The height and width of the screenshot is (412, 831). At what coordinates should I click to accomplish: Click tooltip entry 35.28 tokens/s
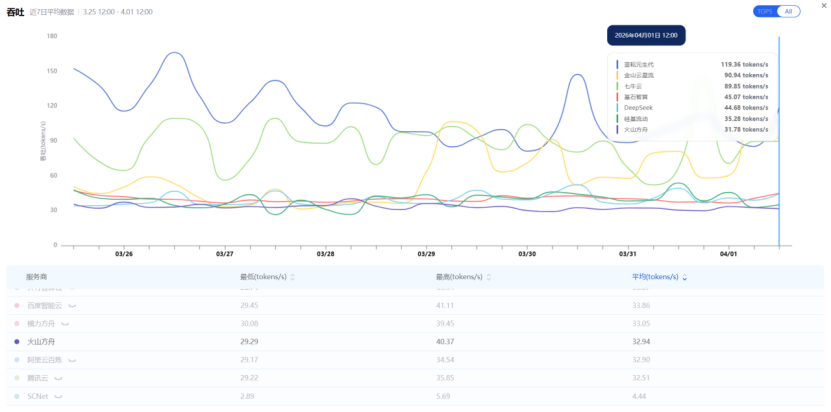tap(746, 119)
